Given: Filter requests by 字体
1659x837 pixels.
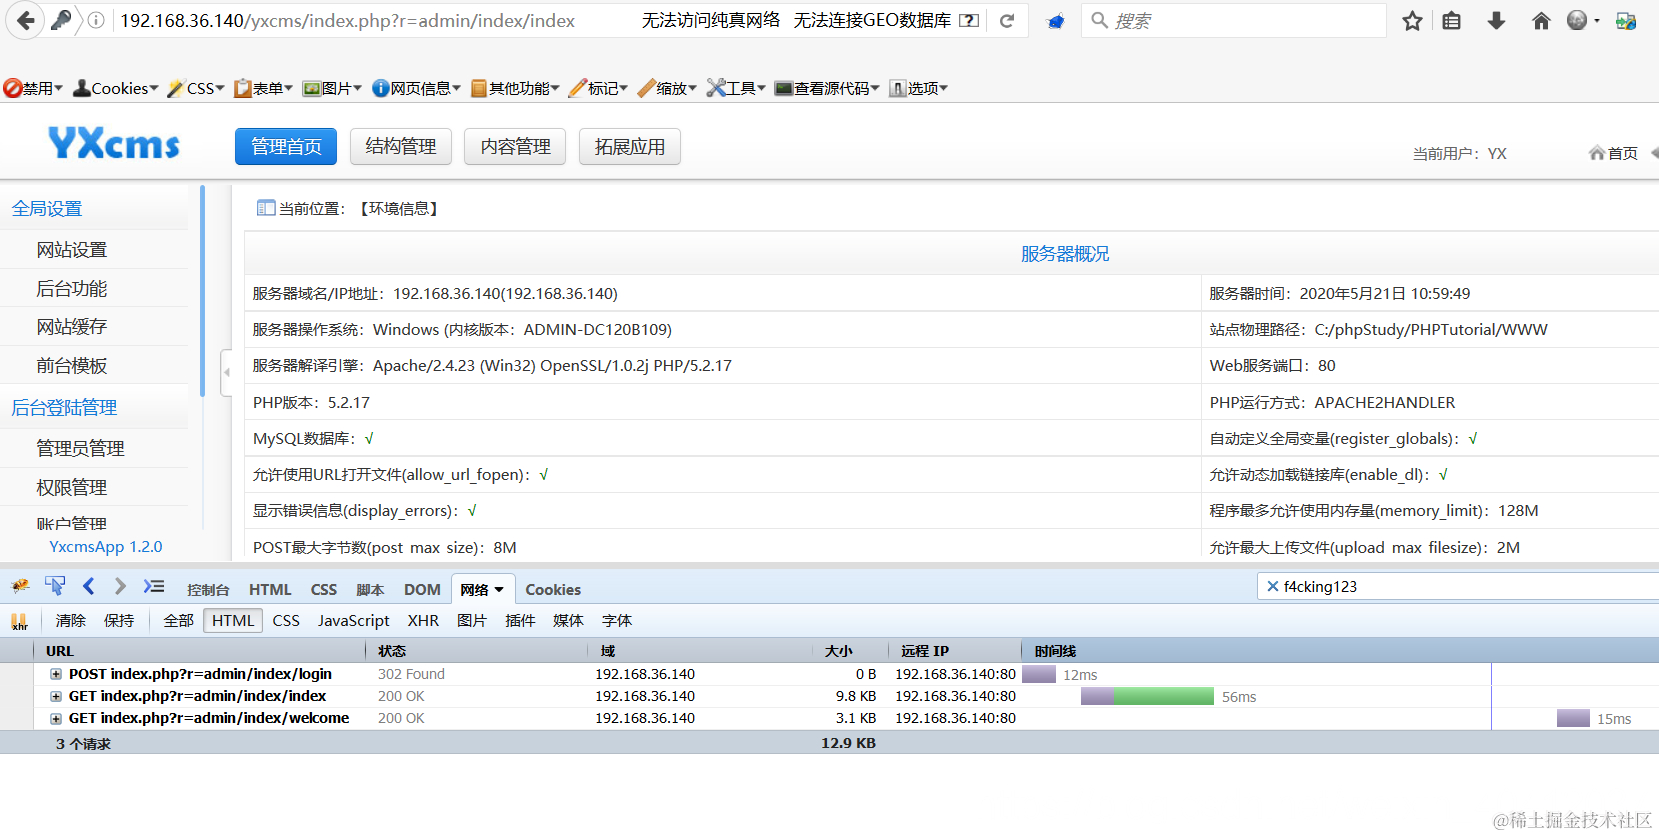Looking at the screenshot, I should click(617, 621).
